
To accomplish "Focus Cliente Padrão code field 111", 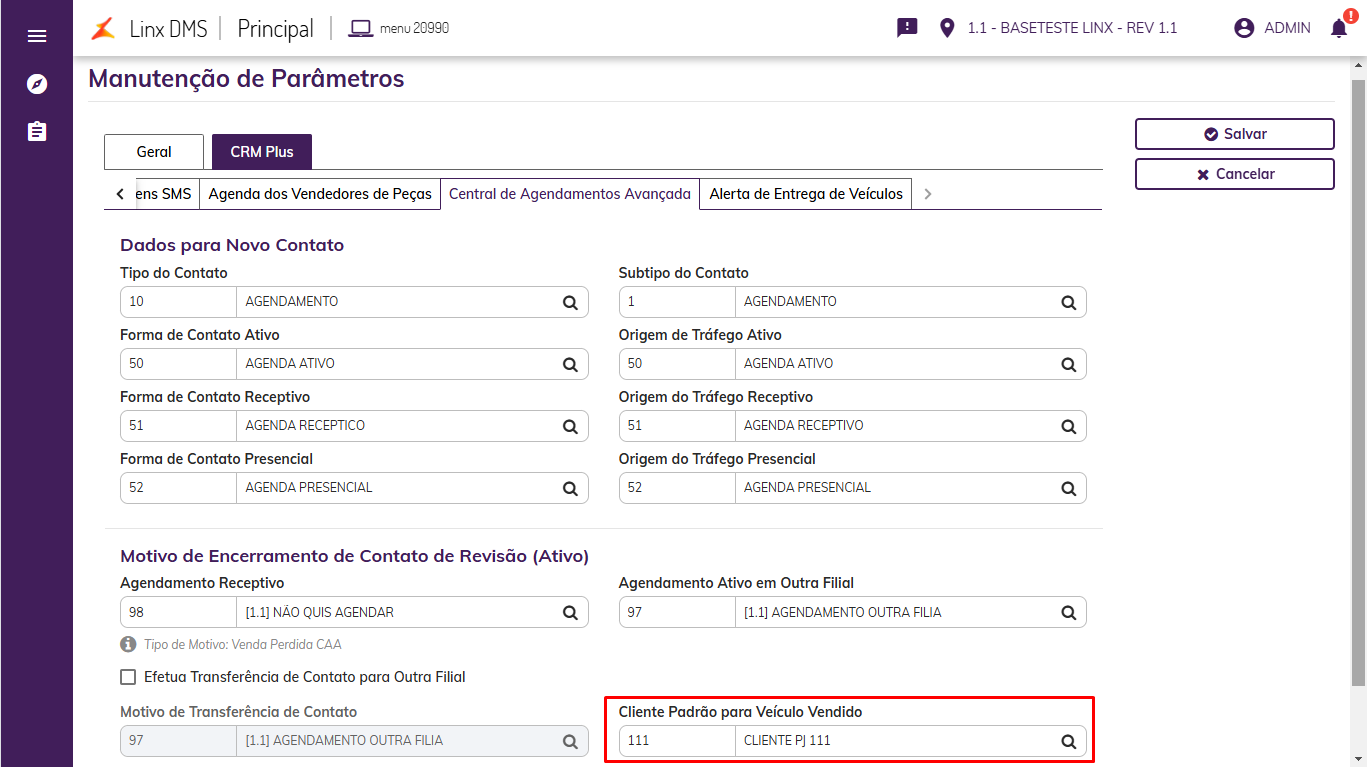I will [677, 741].
